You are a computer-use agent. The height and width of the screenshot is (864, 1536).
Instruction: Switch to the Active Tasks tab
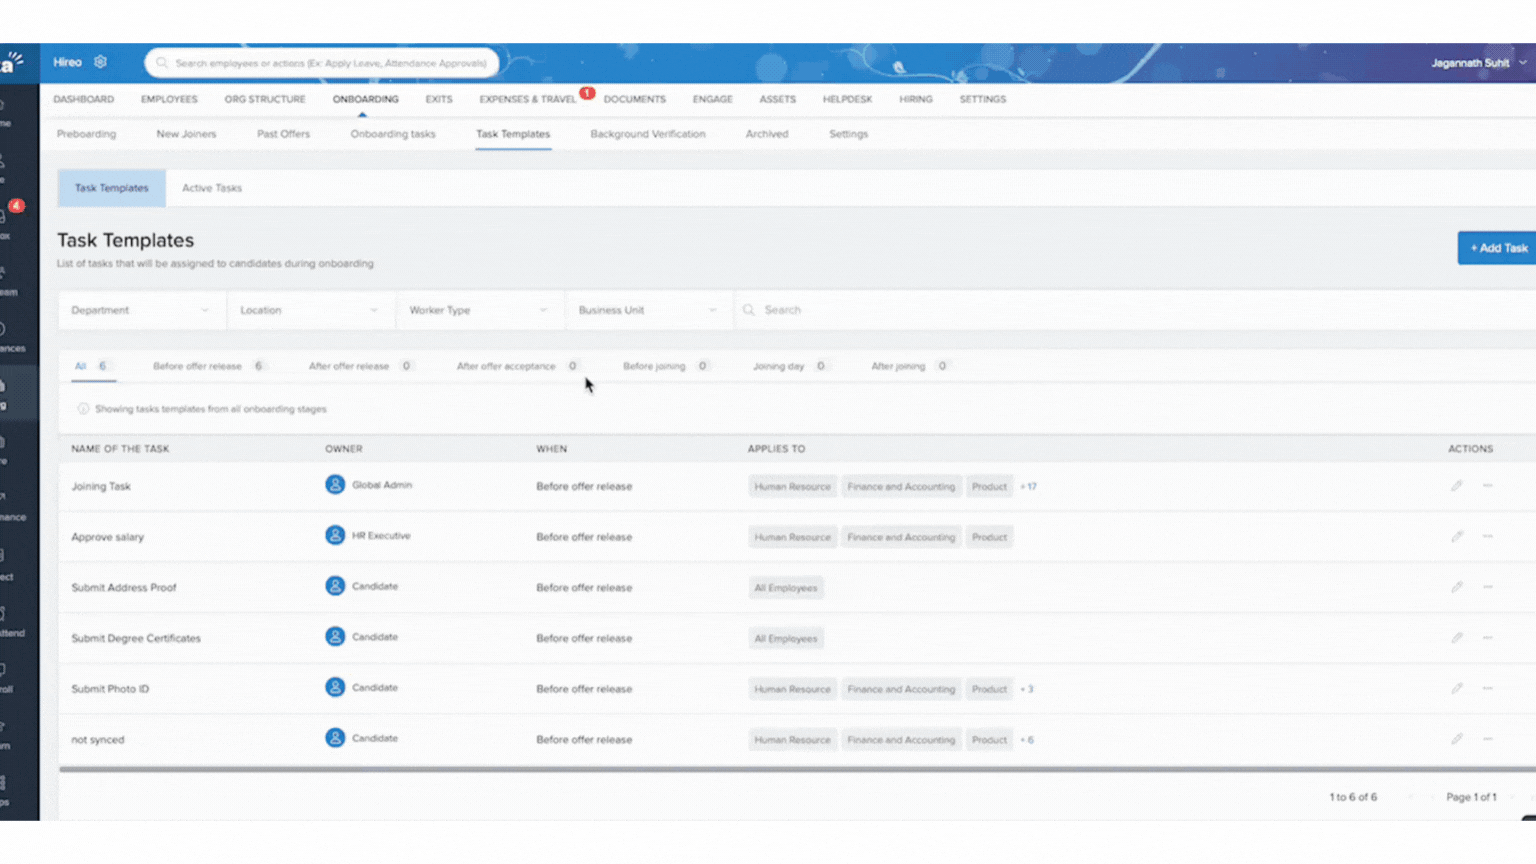tap(212, 188)
